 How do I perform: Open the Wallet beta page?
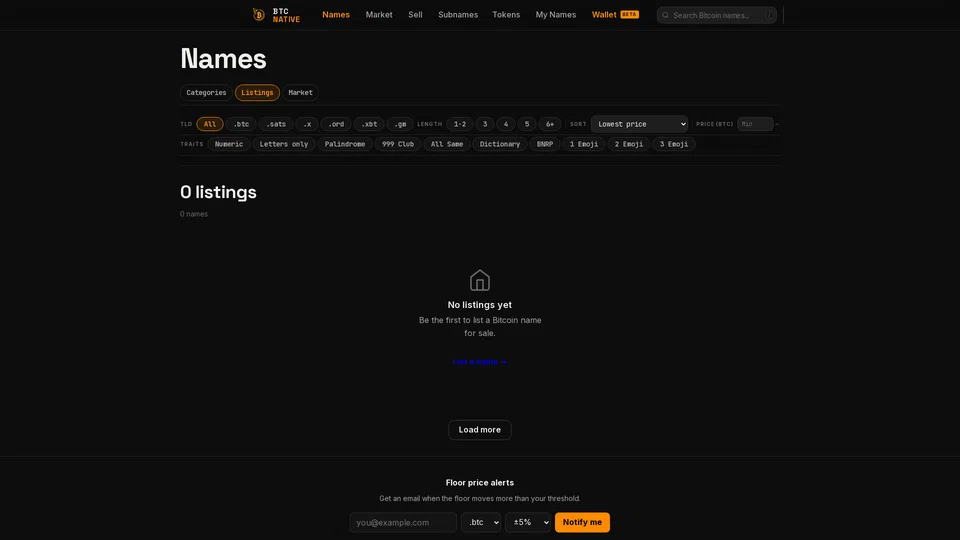615,15
